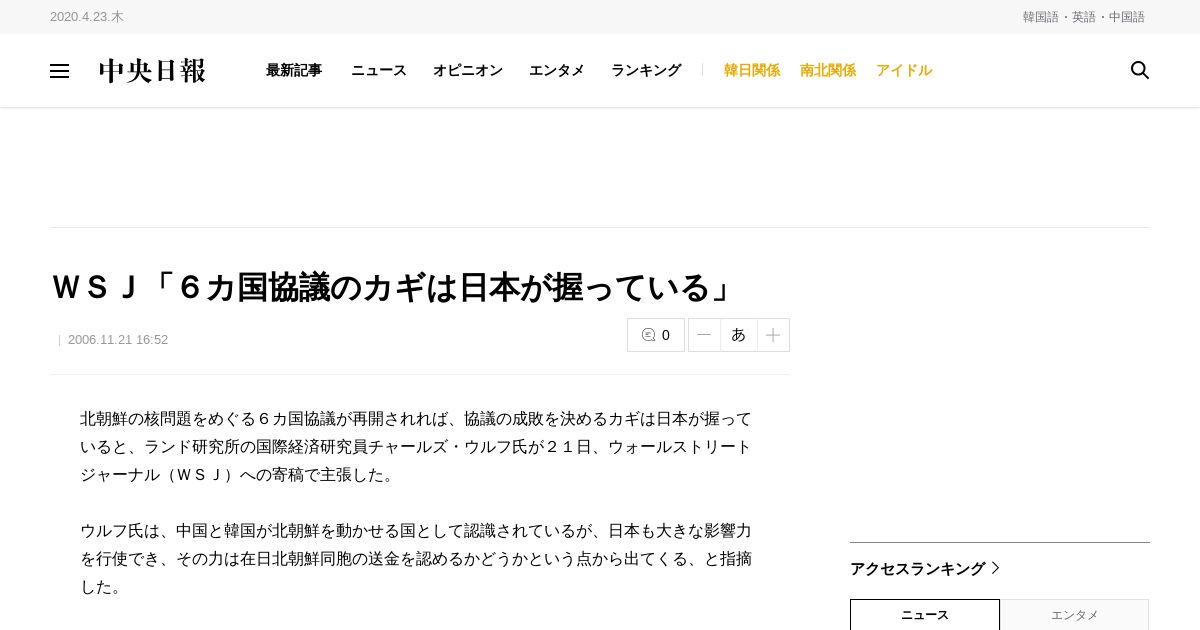Decrease font size with minus icon
Viewport: 1200px width, 630px height.
point(704,335)
